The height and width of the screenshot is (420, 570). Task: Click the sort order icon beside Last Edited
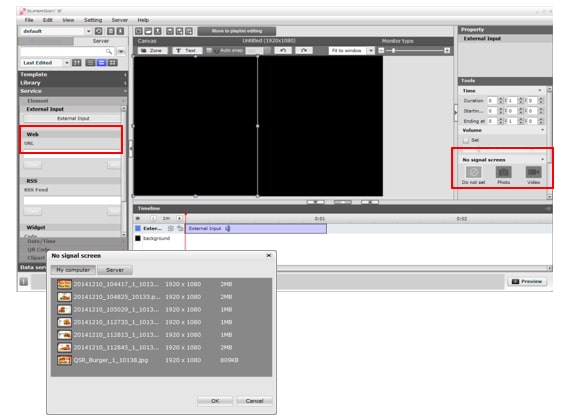pyautogui.click(x=77, y=63)
